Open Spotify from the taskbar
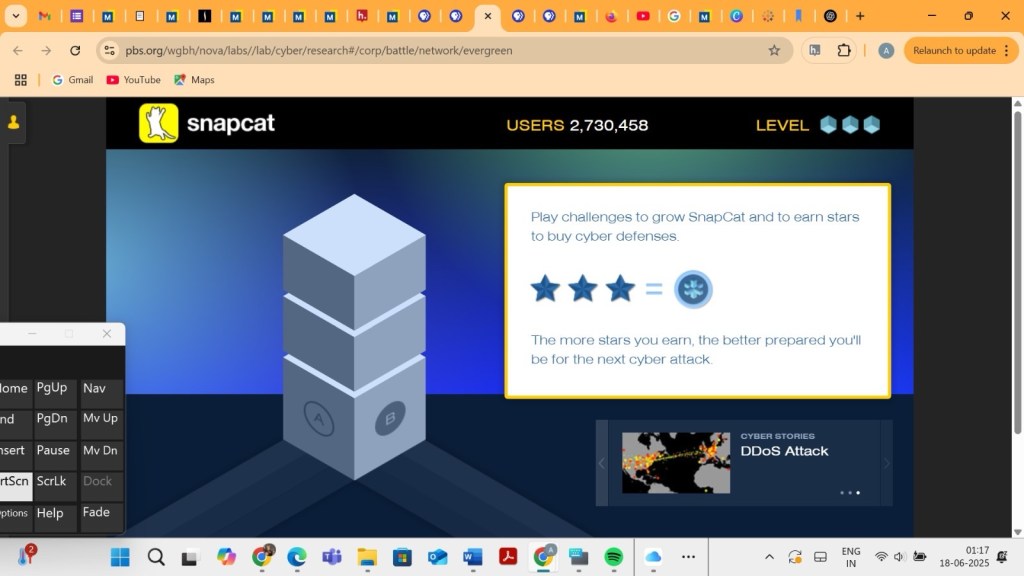This screenshot has width=1024, height=576. tap(614, 557)
